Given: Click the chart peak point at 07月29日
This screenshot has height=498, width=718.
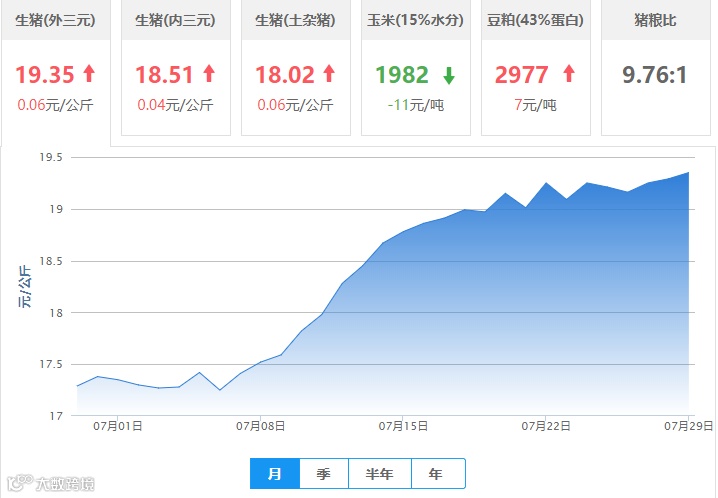Looking at the screenshot, I should [x=688, y=173].
